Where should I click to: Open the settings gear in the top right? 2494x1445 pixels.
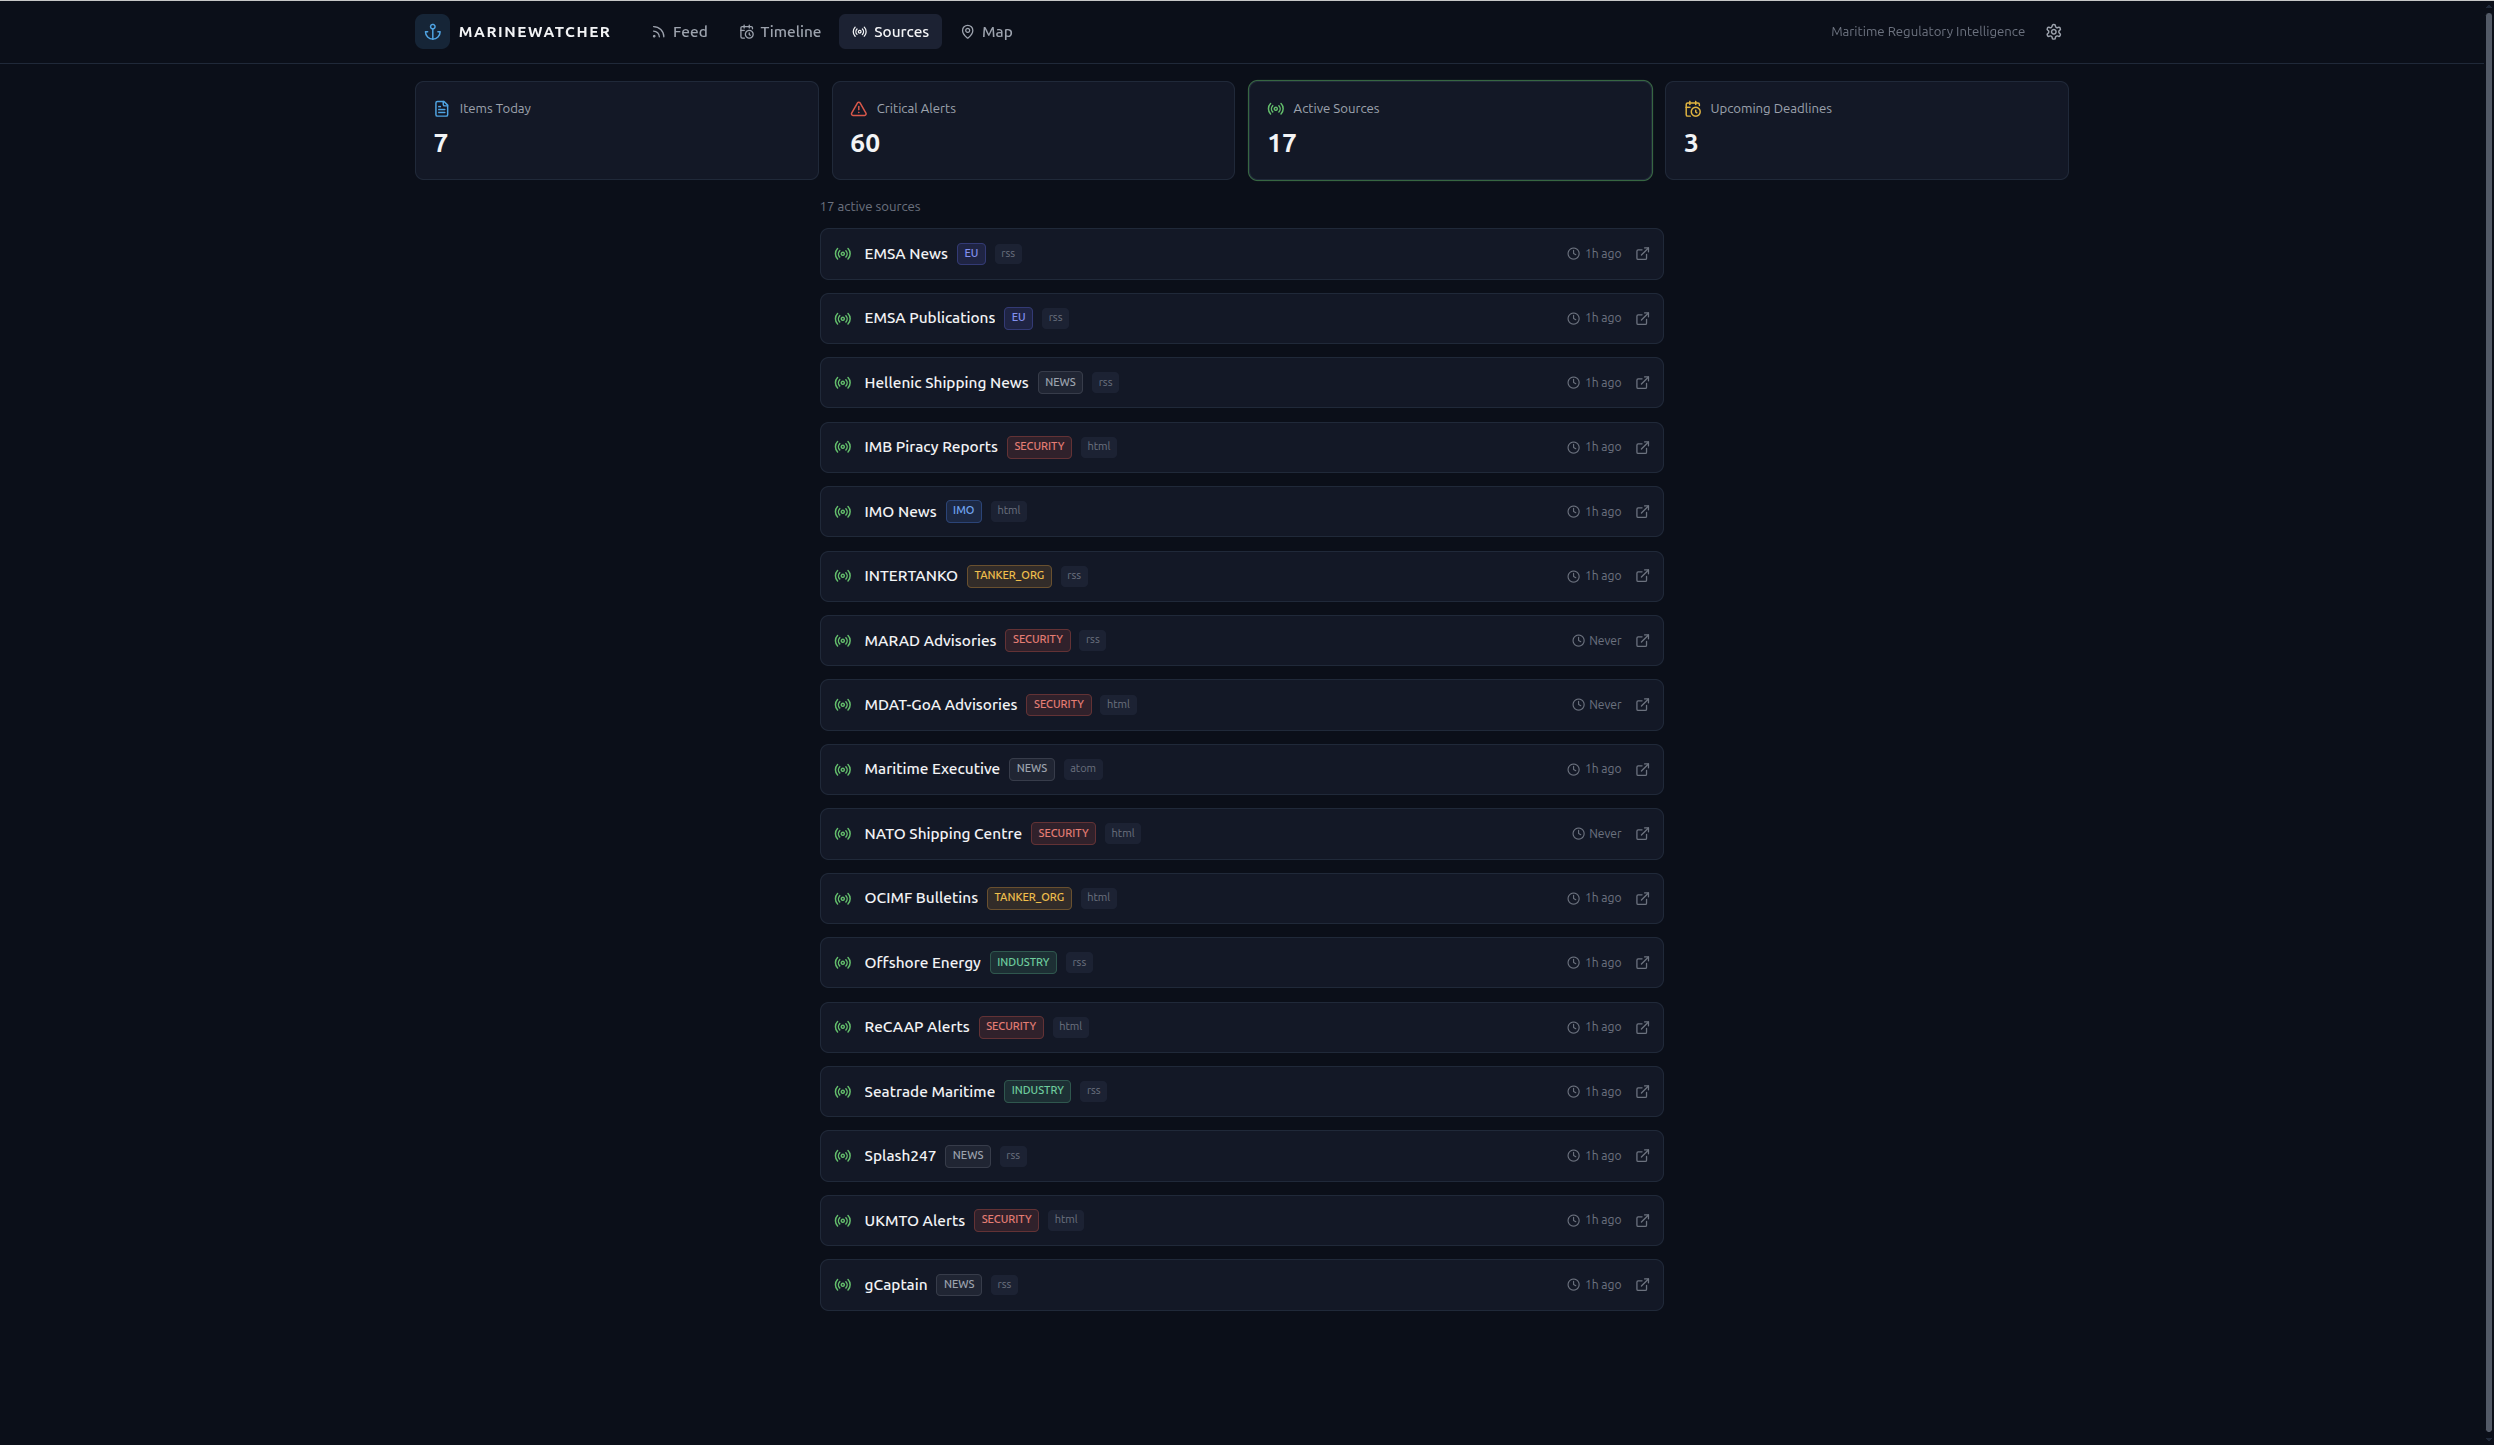(2054, 31)
